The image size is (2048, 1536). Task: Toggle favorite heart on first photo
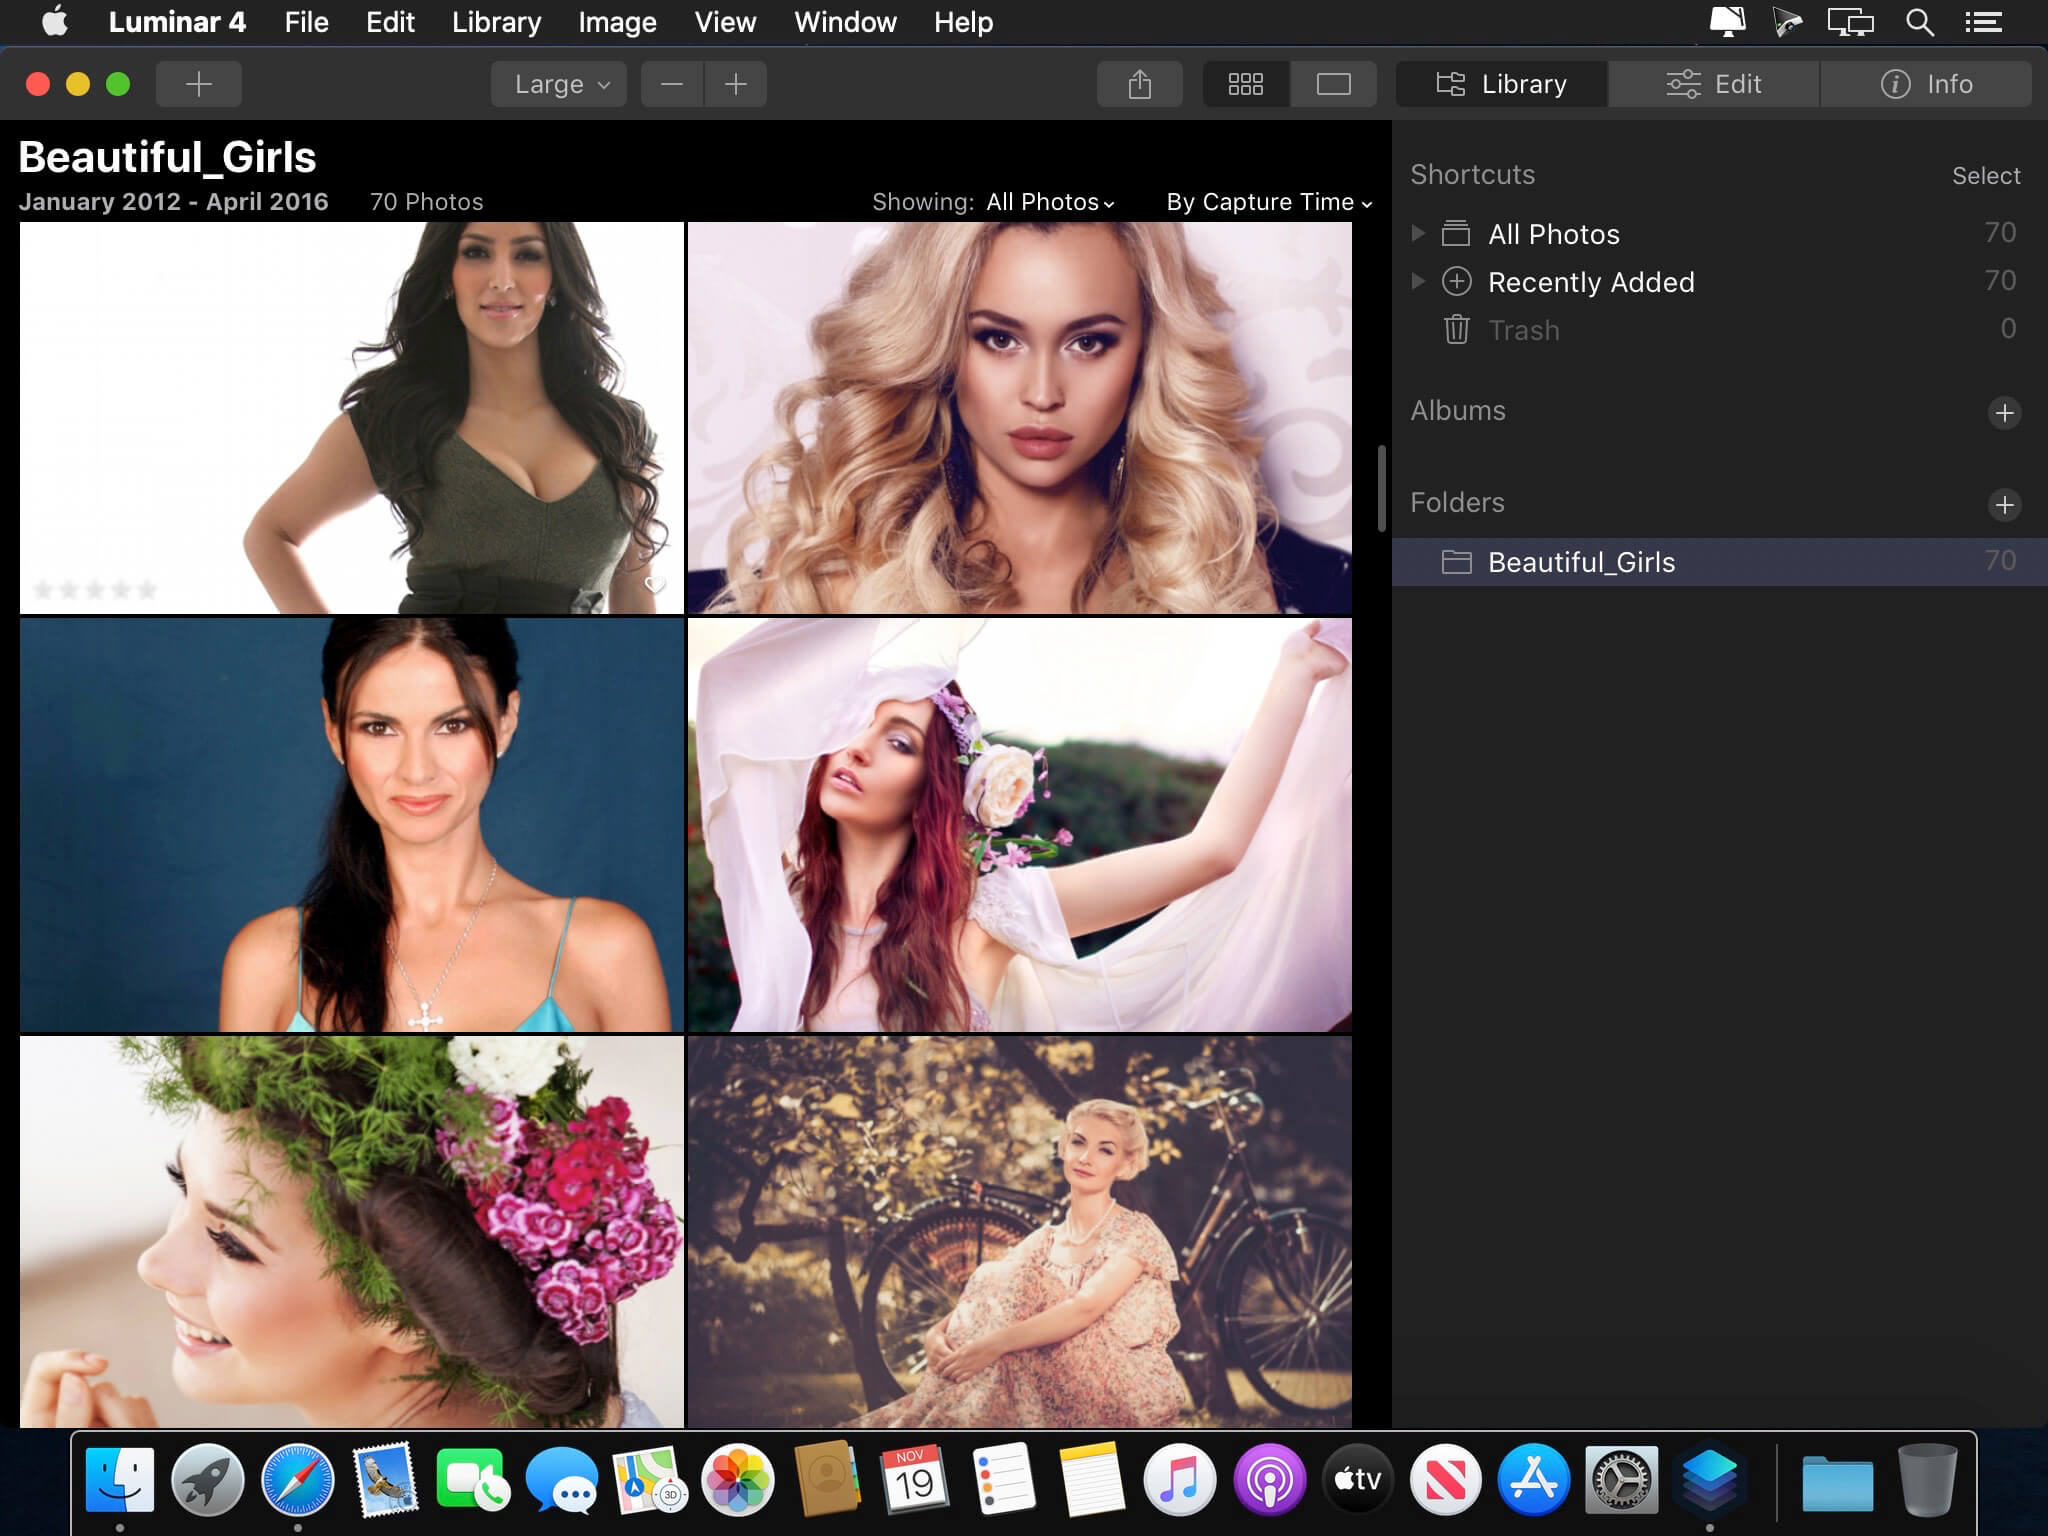(655, 585)
